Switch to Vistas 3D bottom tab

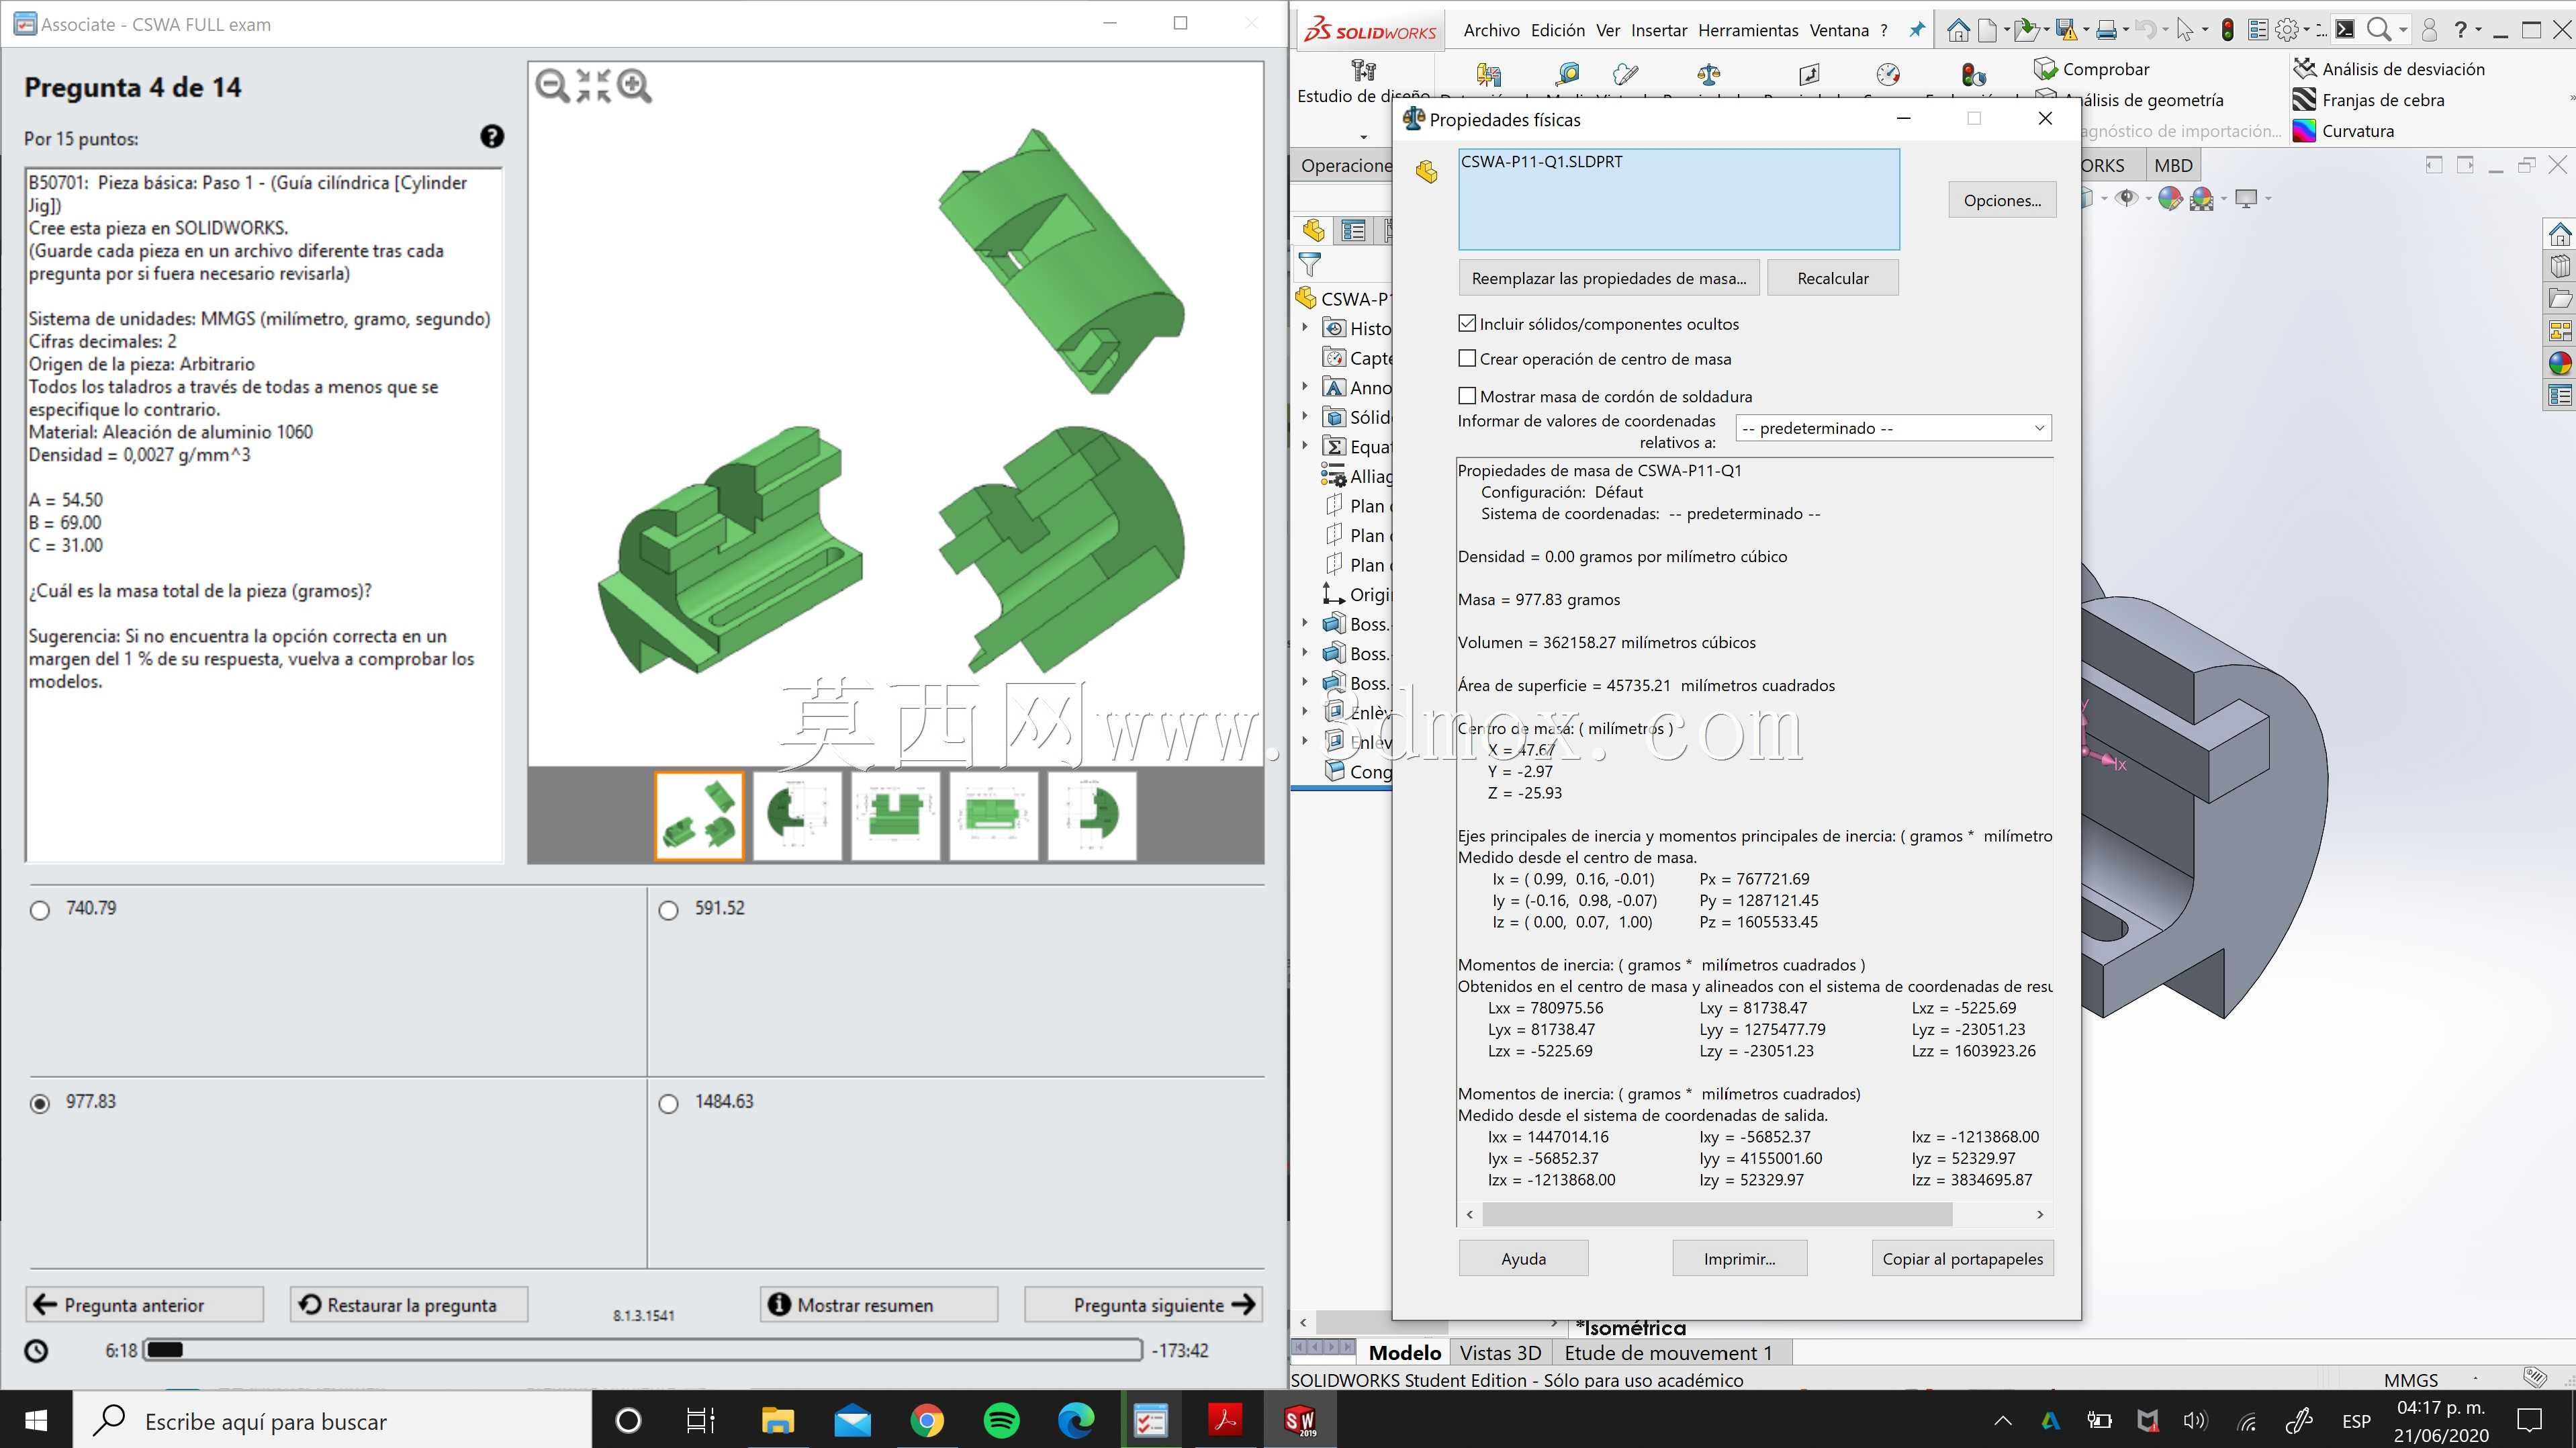[1499, 1353]
